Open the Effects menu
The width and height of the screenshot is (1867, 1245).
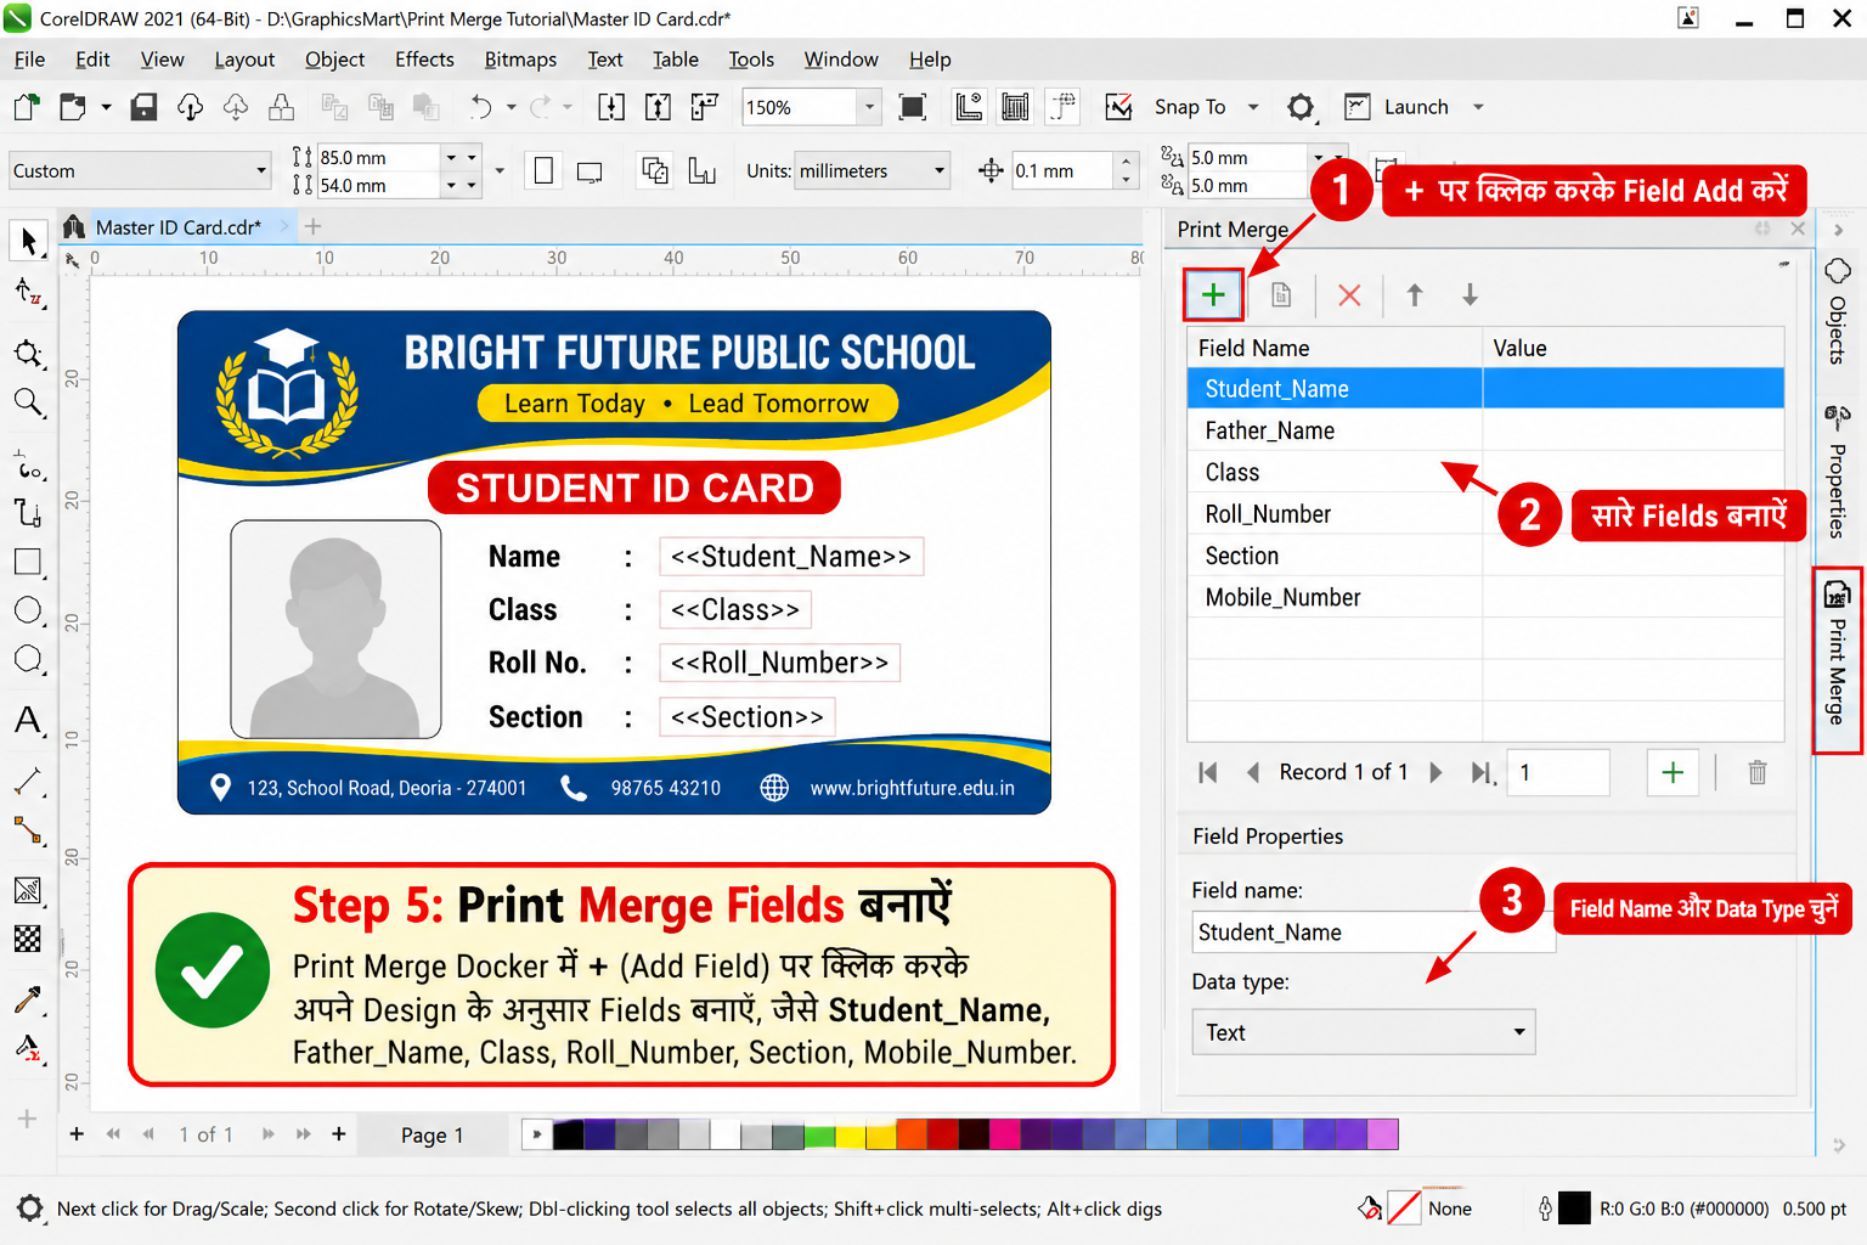tap(424, 60)
